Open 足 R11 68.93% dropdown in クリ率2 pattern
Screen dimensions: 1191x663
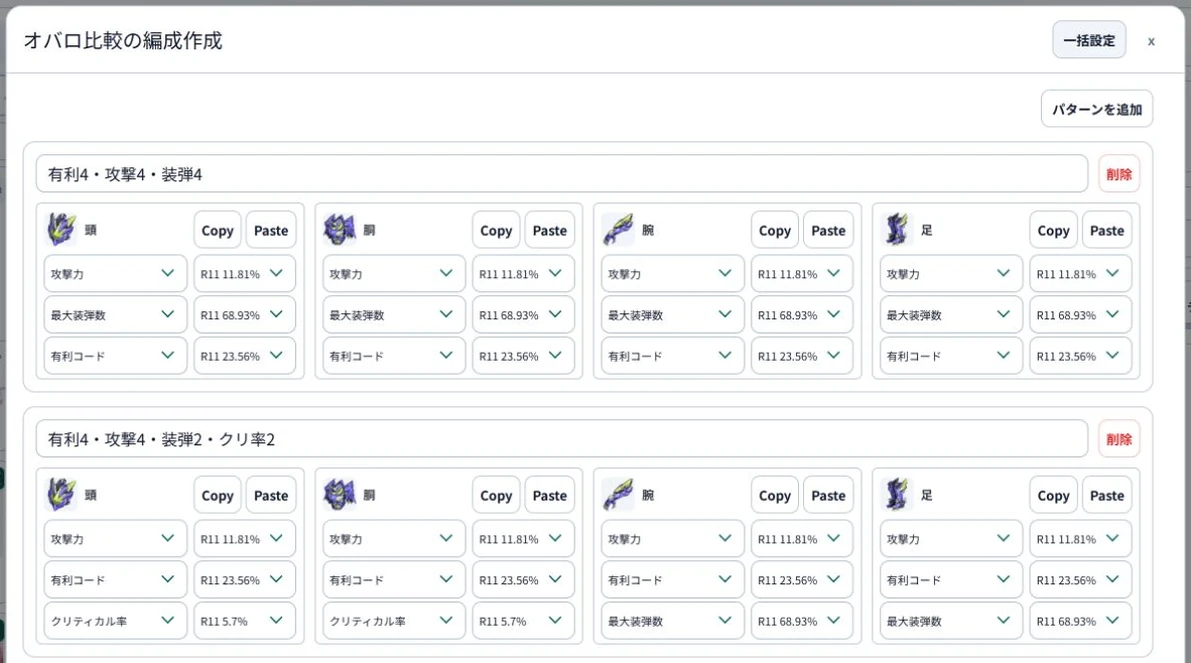[x=1080, y=621]
